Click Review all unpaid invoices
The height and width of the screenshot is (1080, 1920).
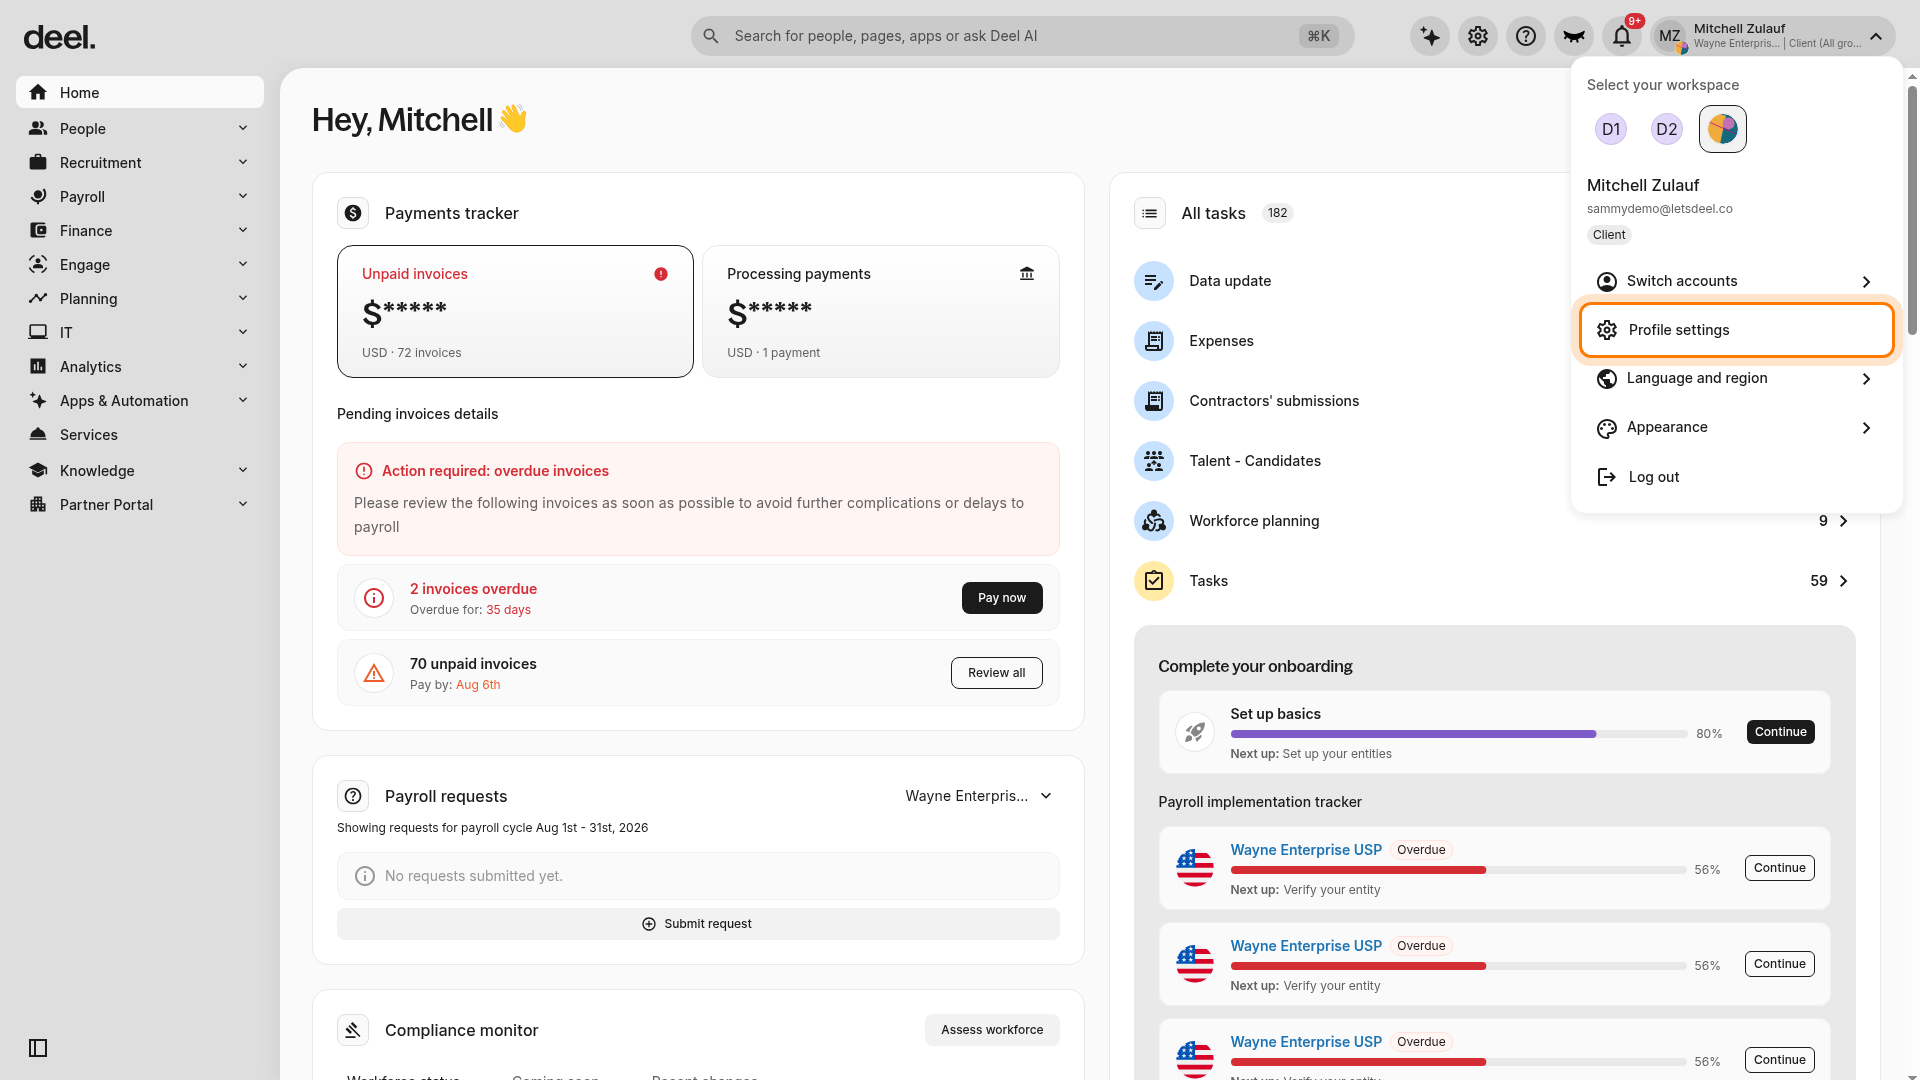click(x=996, y=673)
